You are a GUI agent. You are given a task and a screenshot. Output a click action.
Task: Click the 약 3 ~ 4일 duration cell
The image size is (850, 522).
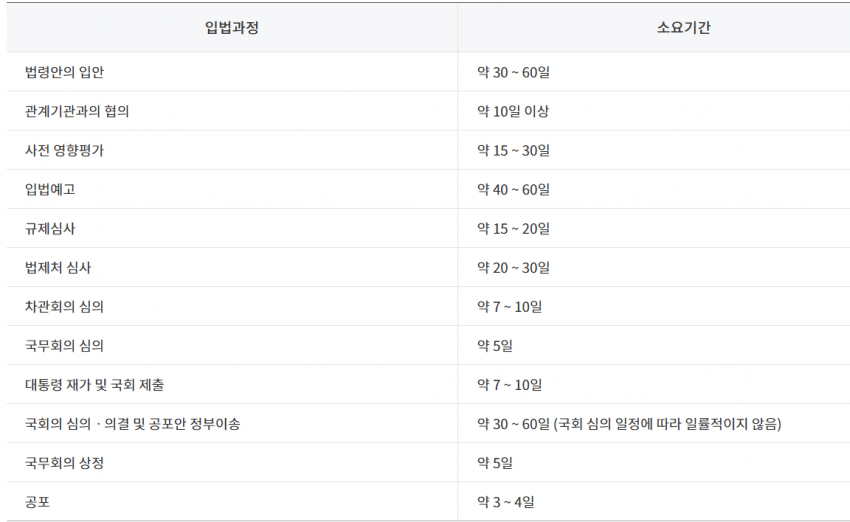(x=506, y=502)
